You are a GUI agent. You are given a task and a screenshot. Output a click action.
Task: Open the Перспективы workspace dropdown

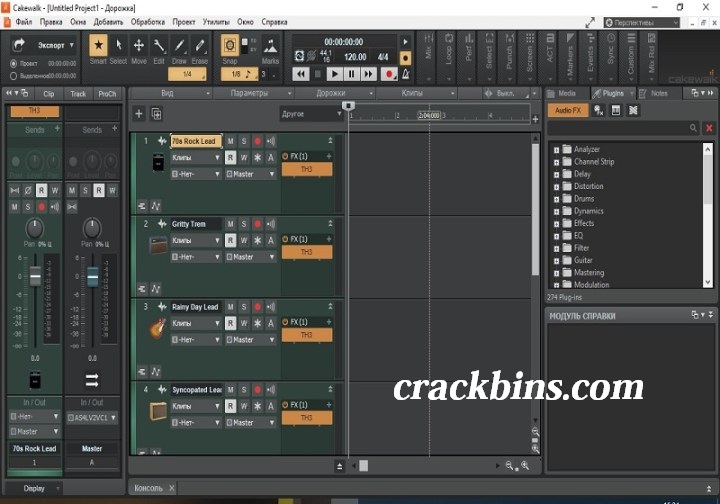pos(641,22)
